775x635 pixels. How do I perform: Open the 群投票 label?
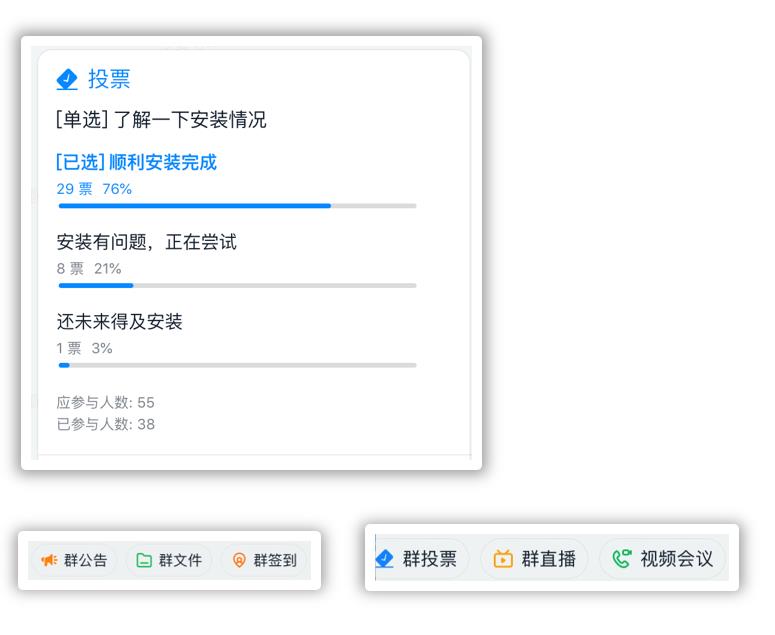pos(430,559)
